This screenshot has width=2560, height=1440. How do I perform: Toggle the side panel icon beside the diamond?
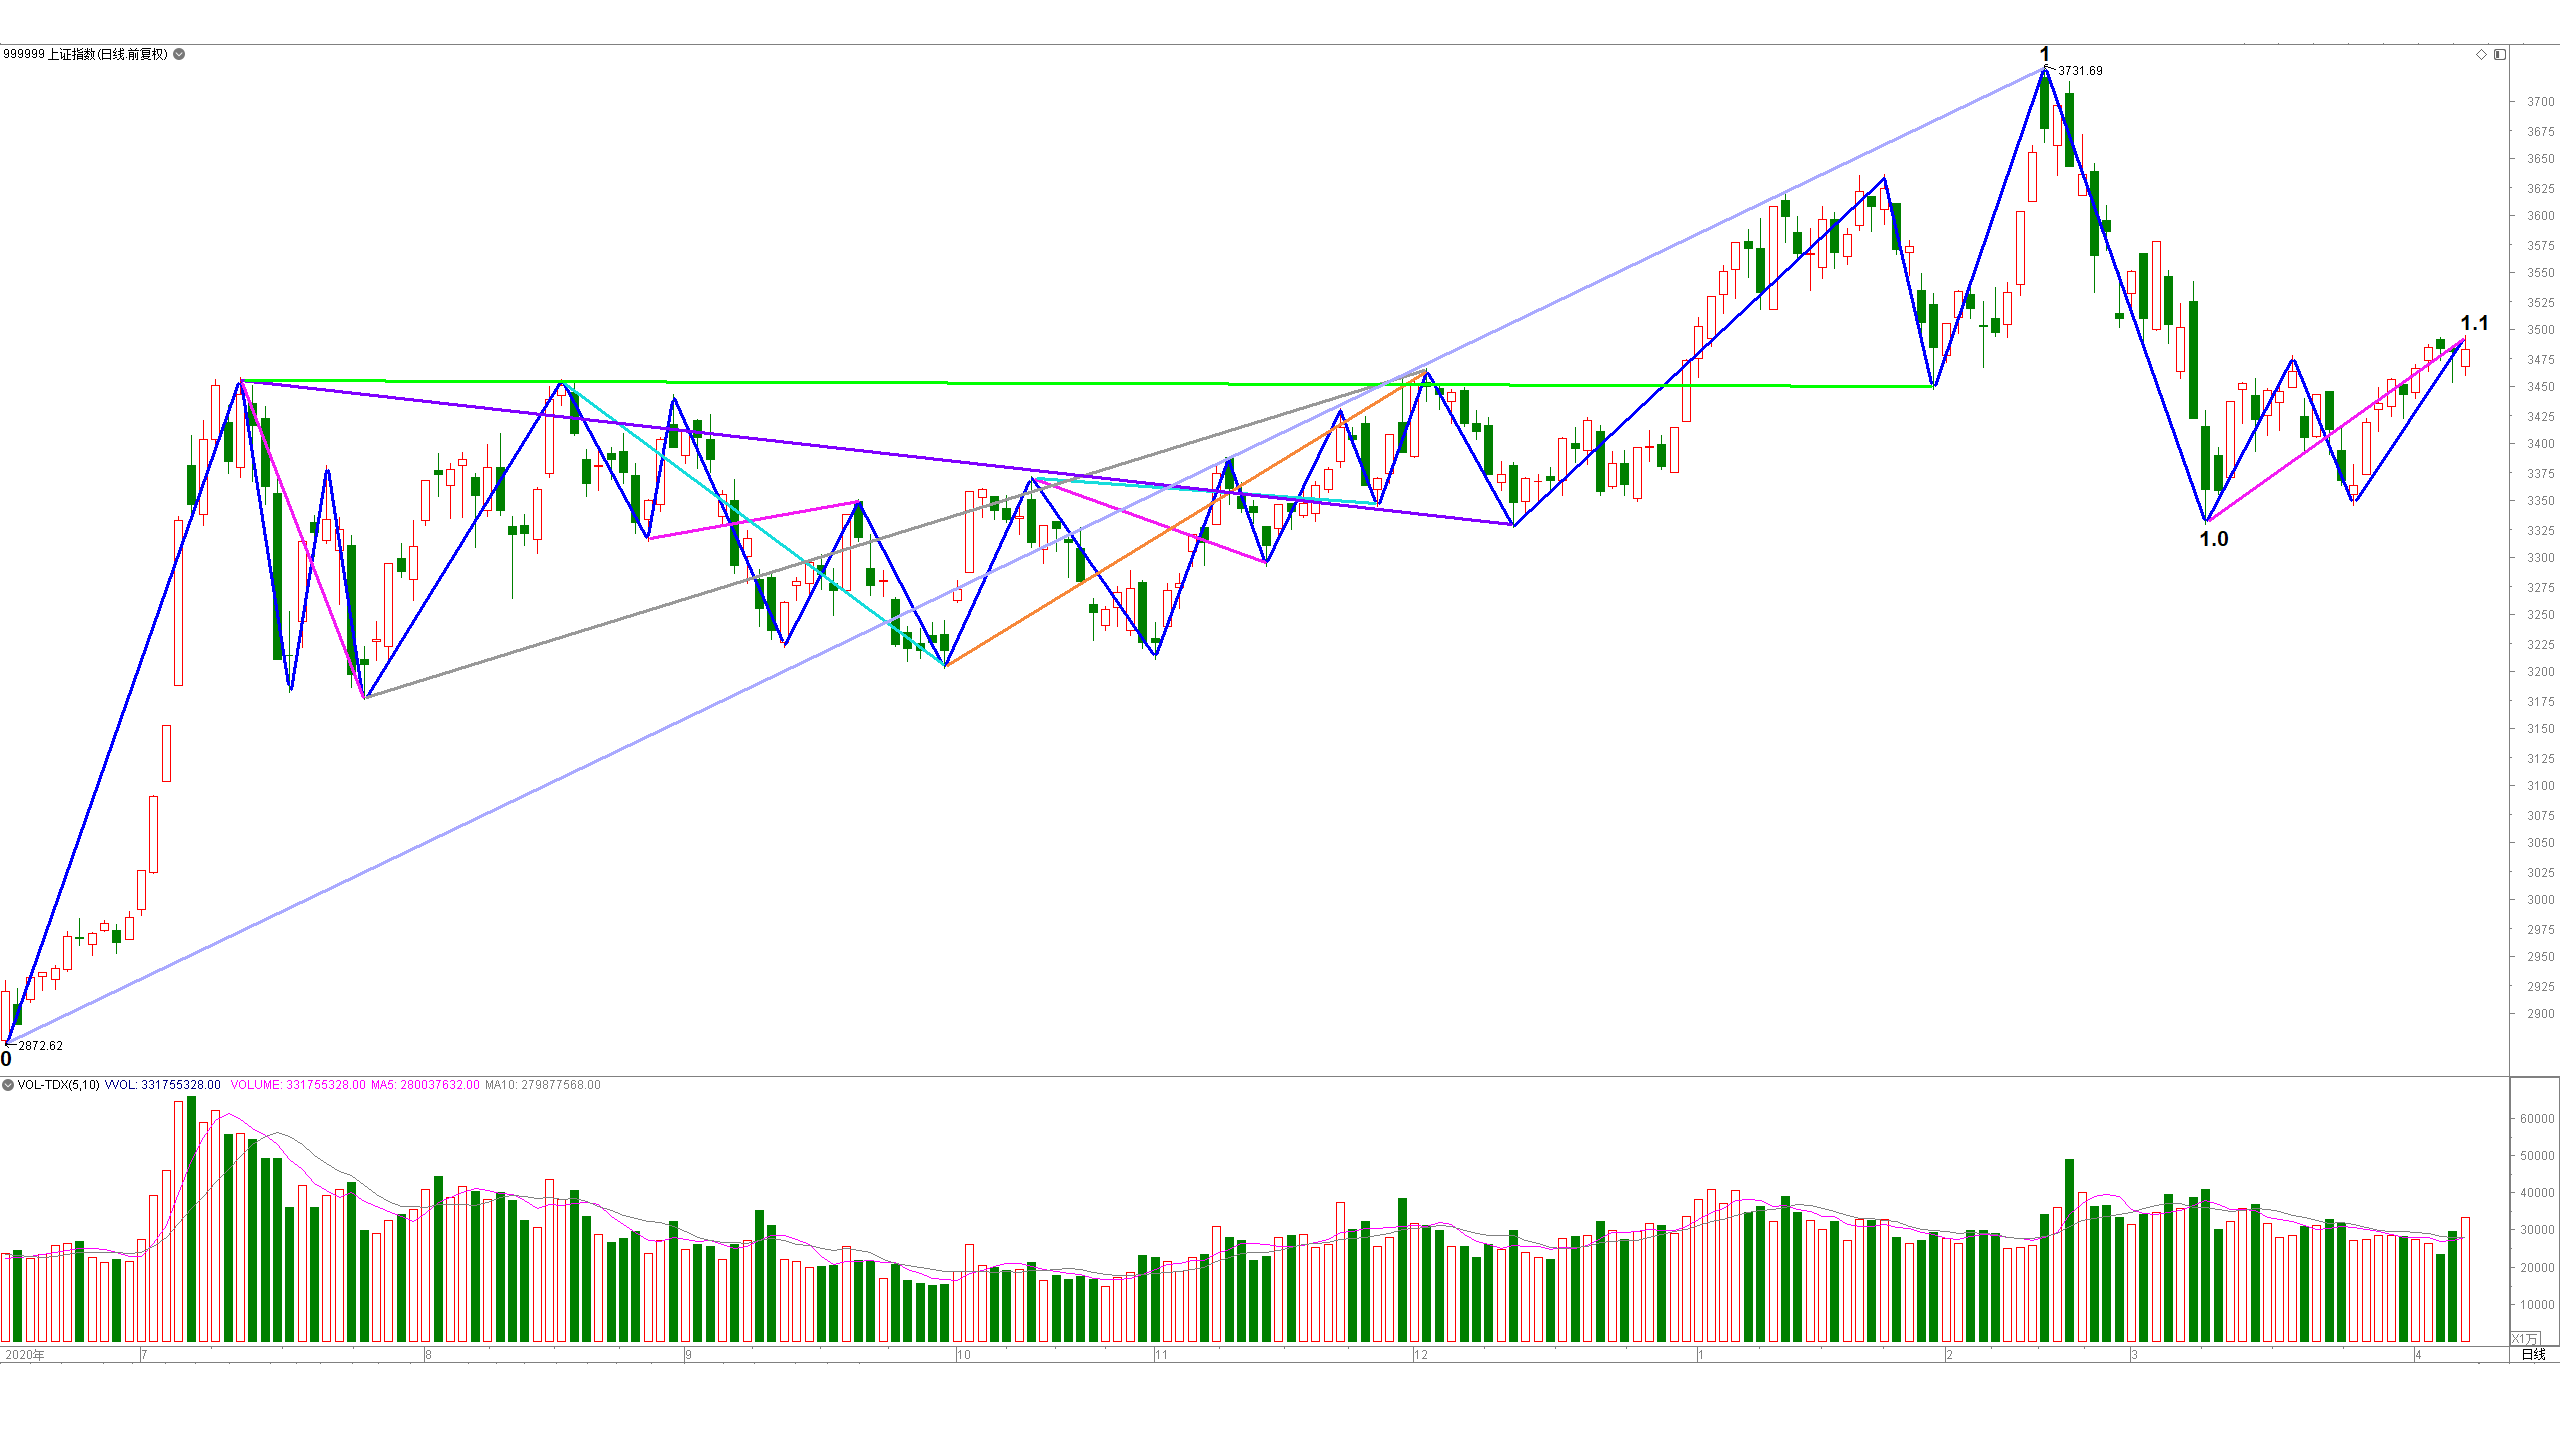(2499, 54)
